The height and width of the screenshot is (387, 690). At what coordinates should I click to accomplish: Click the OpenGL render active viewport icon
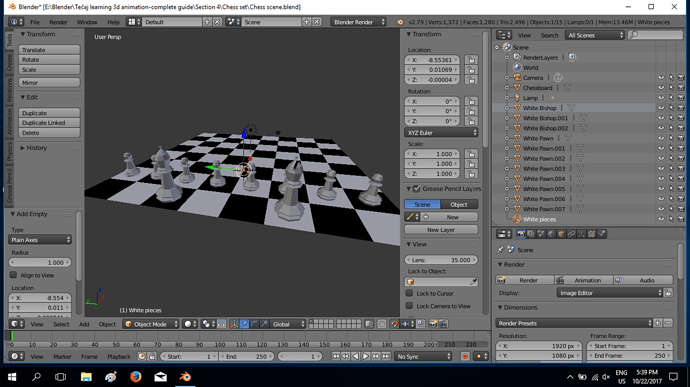point(433,324)
